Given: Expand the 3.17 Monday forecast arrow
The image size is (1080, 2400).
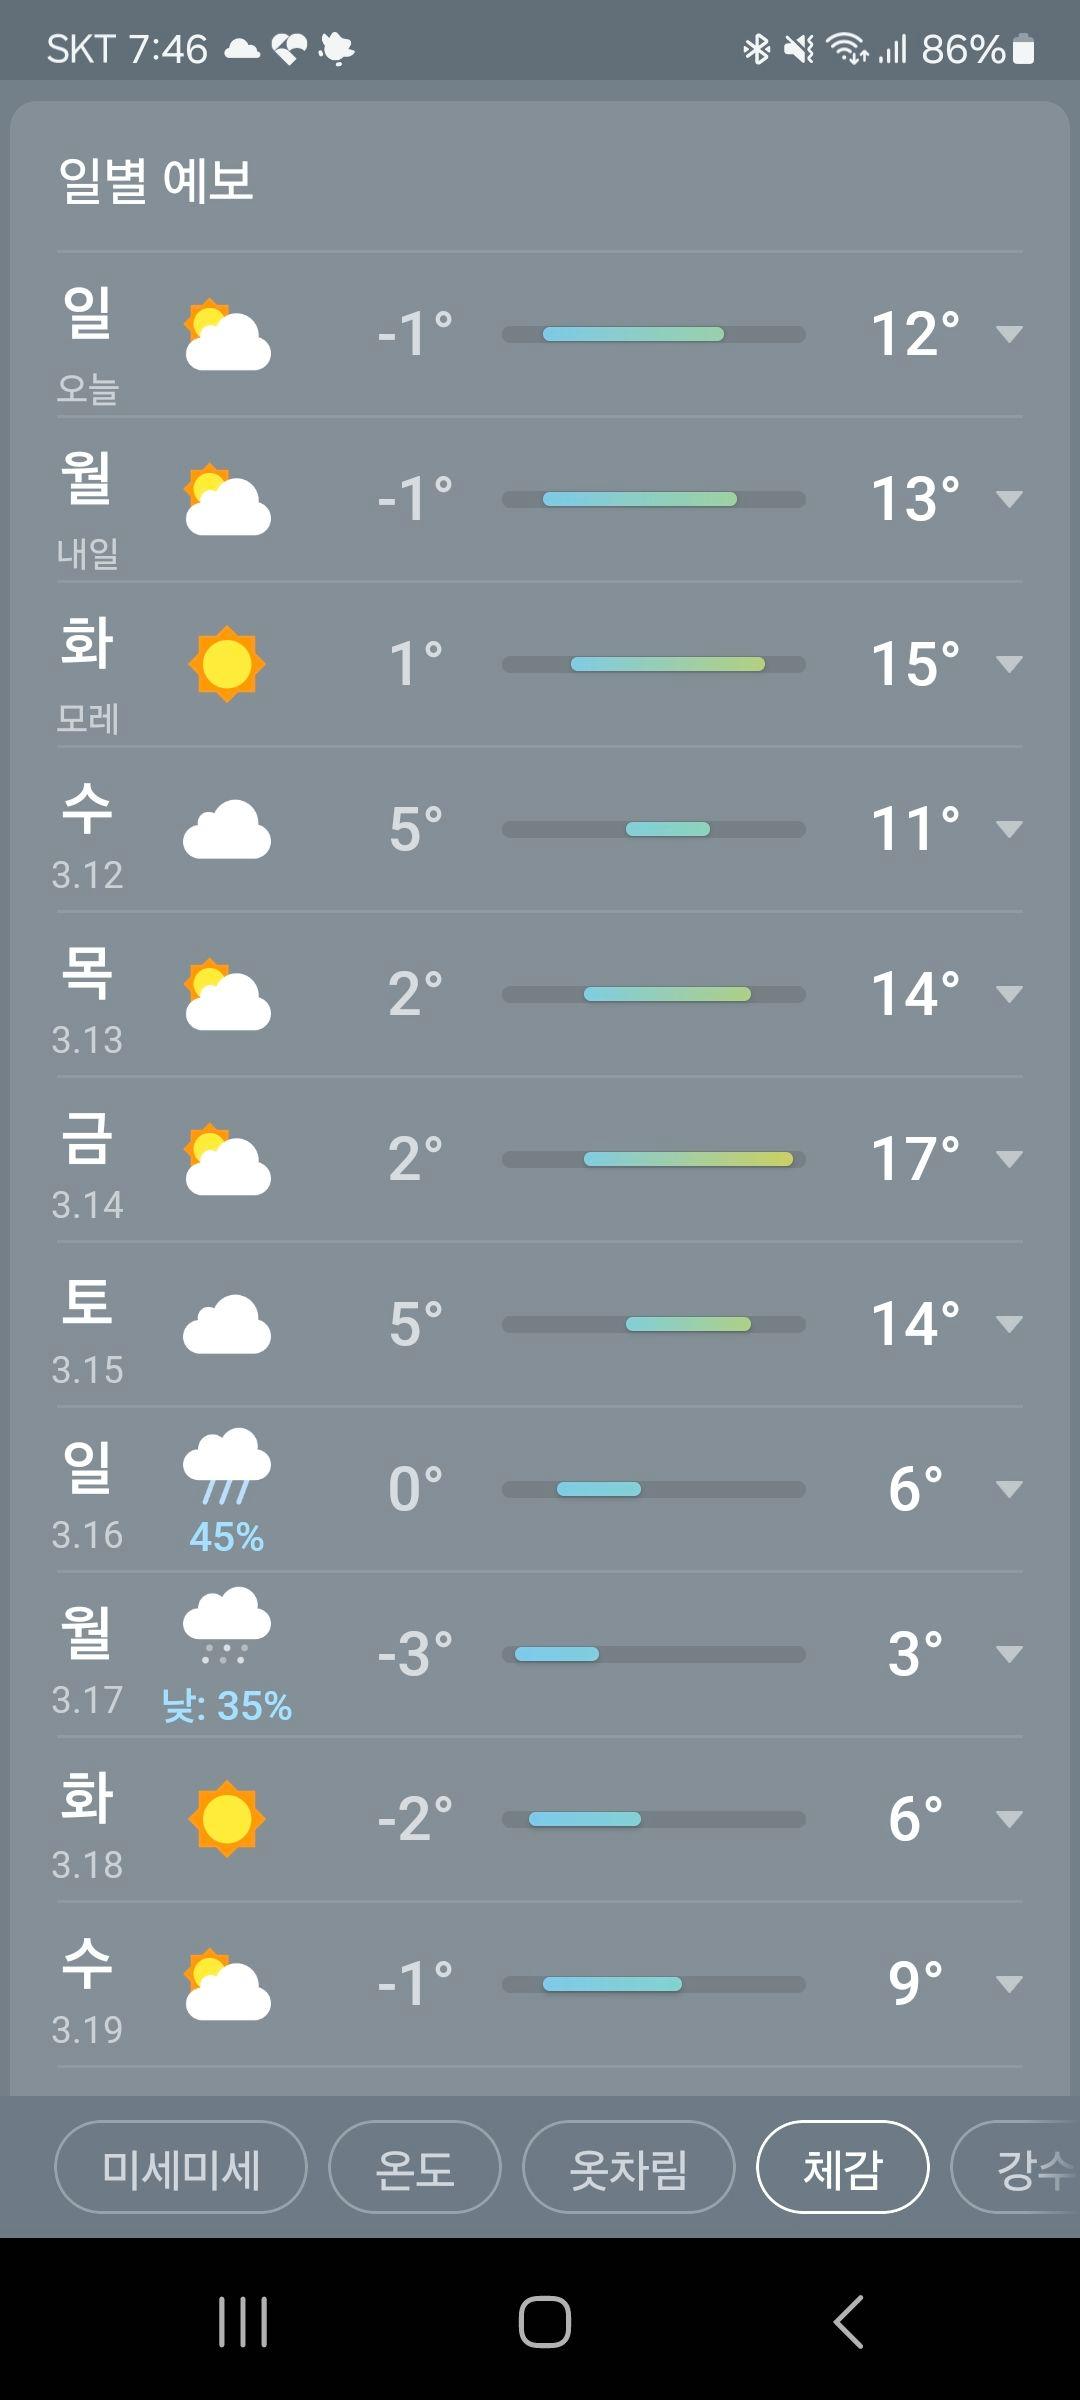Looking at the screenshot, I should tap(1009, 1654).
